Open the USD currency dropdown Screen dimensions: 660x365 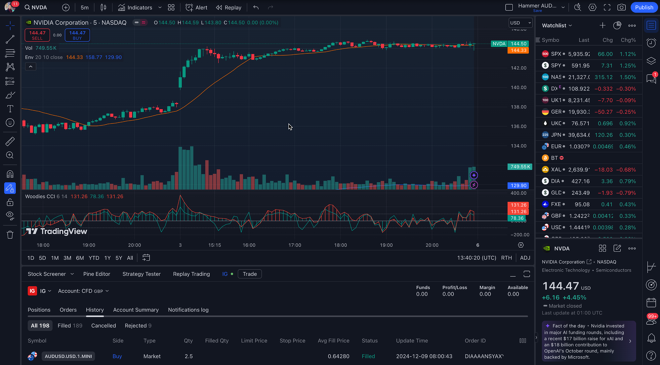[x=520, y=23]
